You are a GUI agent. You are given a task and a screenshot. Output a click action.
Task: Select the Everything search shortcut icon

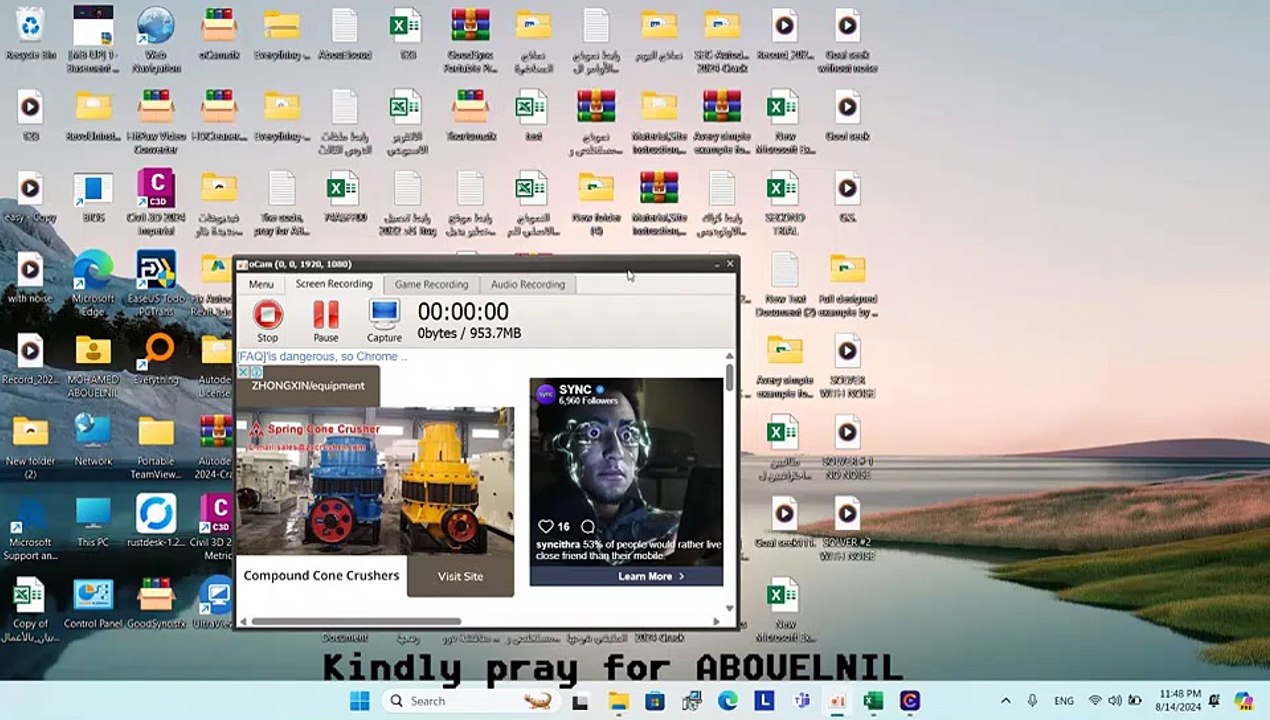point(156,359)
